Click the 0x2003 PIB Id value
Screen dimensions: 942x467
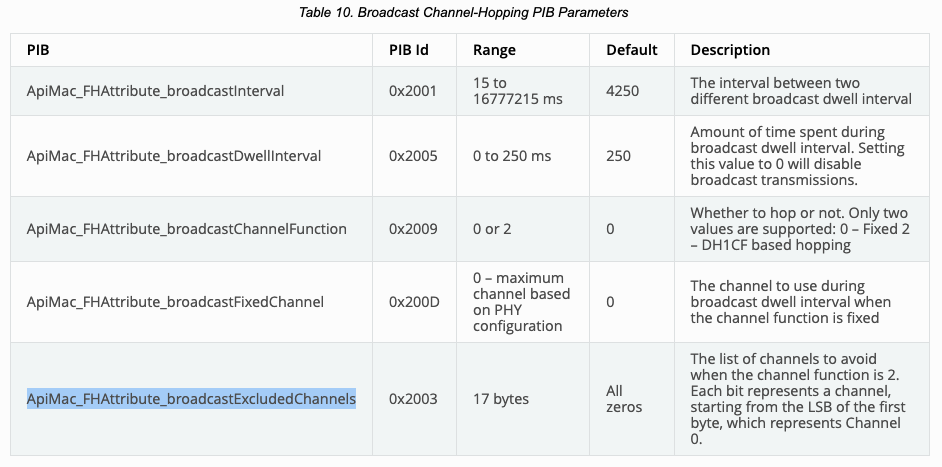(x=413, y=399)
